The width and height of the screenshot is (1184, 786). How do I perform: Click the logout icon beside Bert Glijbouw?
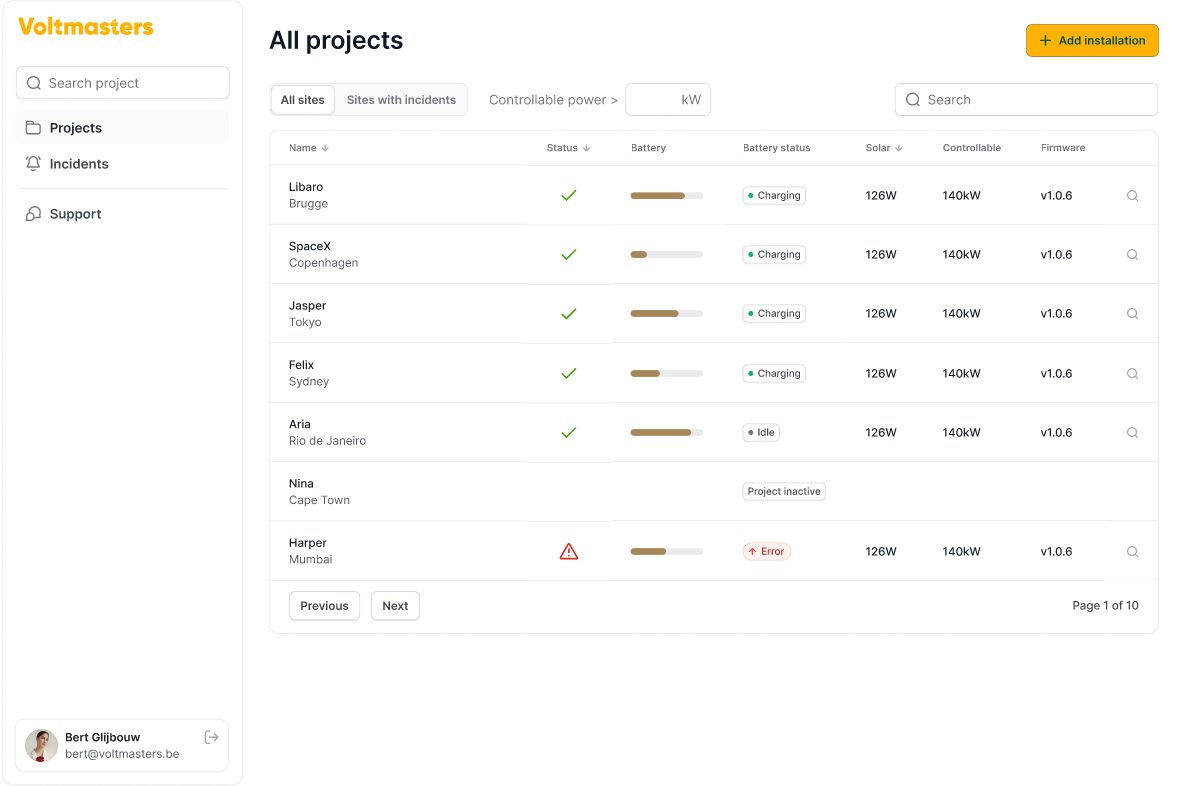(x=211, y=737)
